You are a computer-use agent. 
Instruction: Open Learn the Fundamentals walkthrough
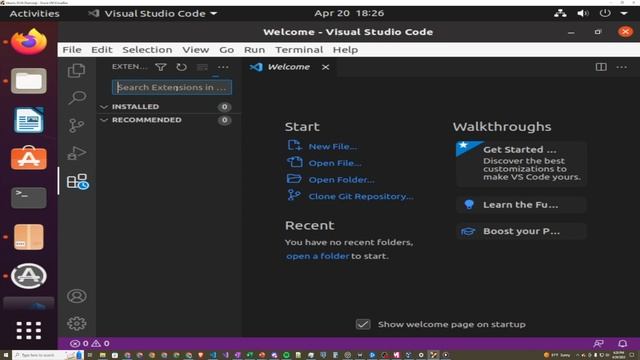pos(521,204)
